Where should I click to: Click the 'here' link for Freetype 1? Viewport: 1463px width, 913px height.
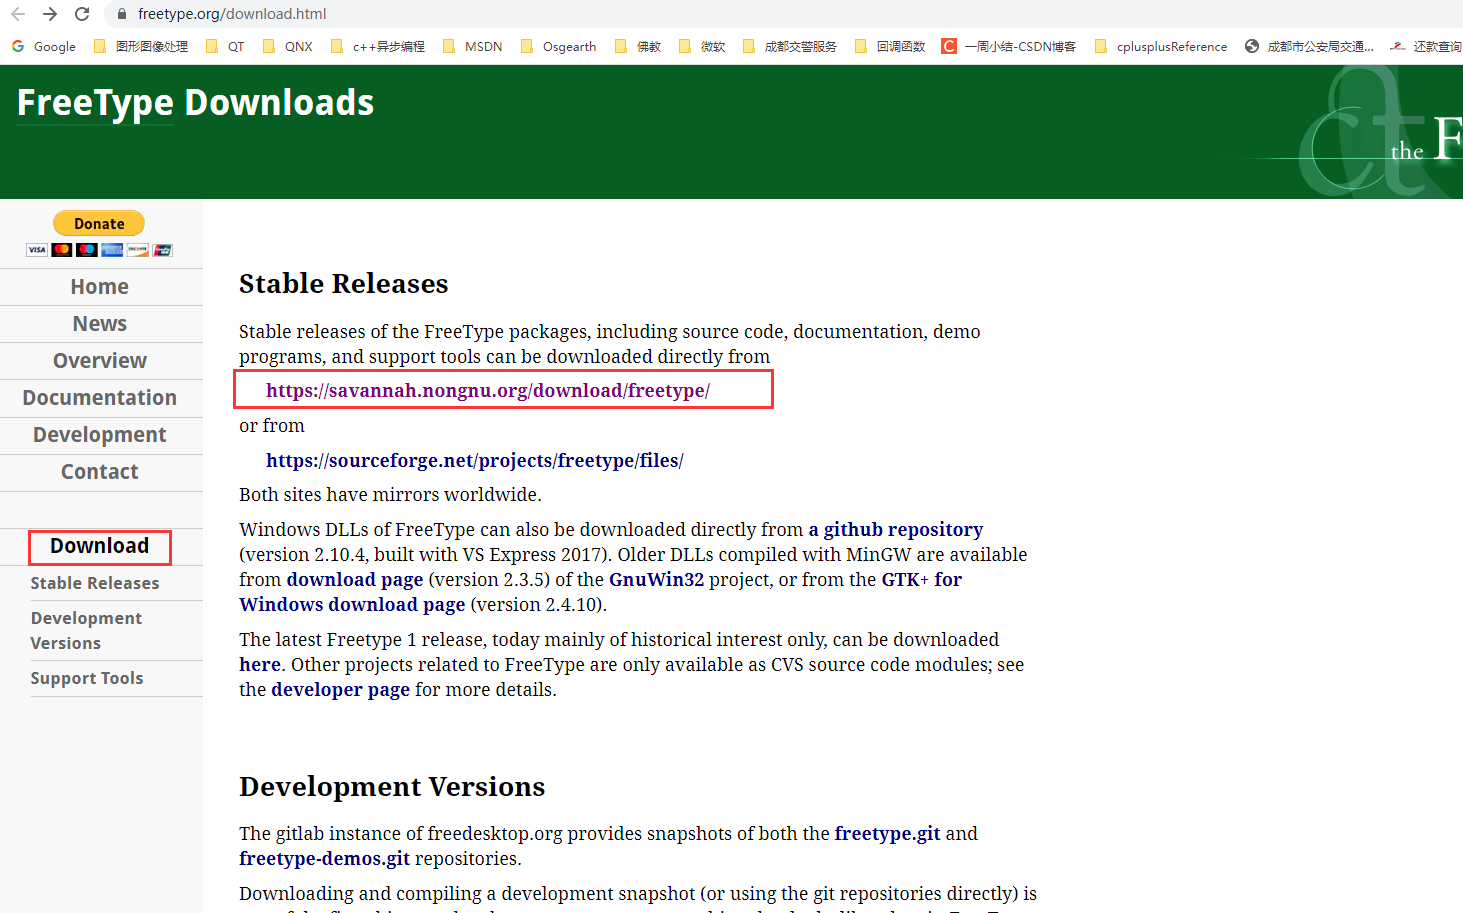click(260, 664)
